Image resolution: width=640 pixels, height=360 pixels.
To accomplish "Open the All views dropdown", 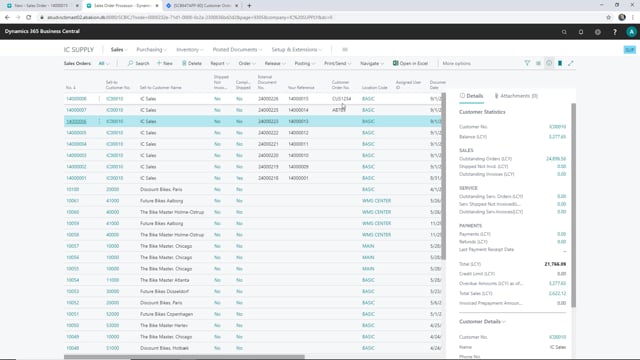I will click(x=104, y=63).
